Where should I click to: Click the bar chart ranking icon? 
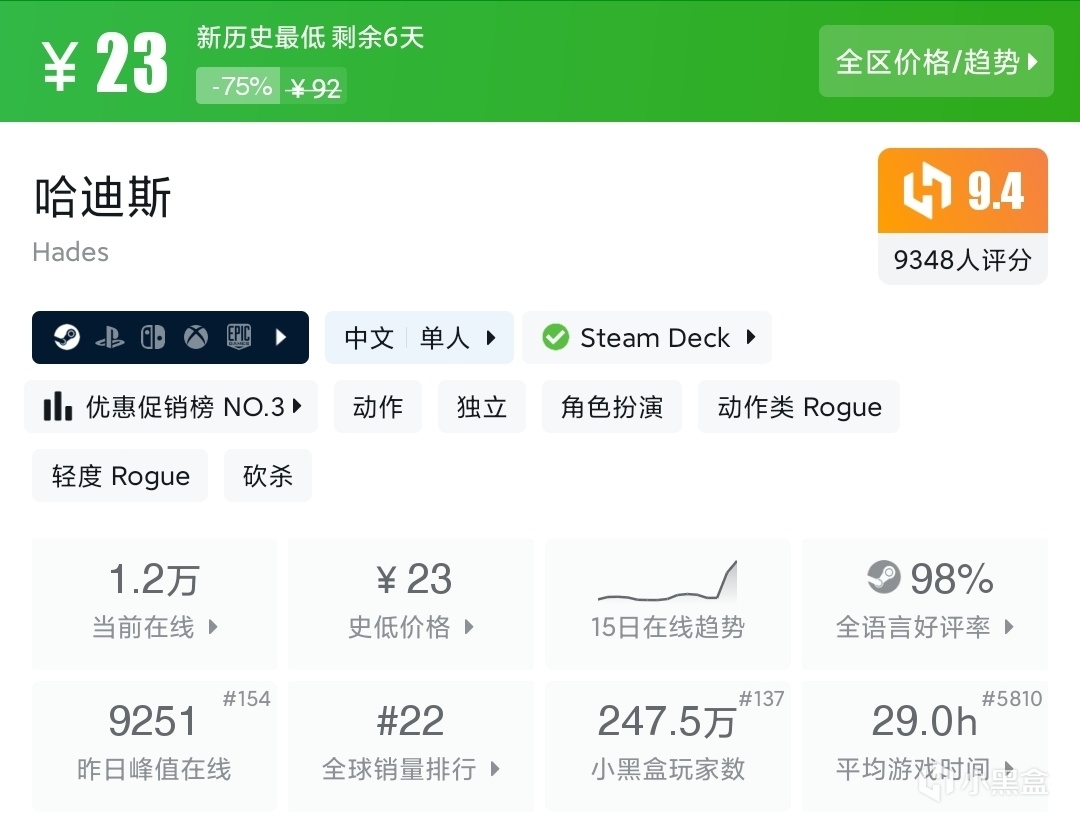coord(58,407)
